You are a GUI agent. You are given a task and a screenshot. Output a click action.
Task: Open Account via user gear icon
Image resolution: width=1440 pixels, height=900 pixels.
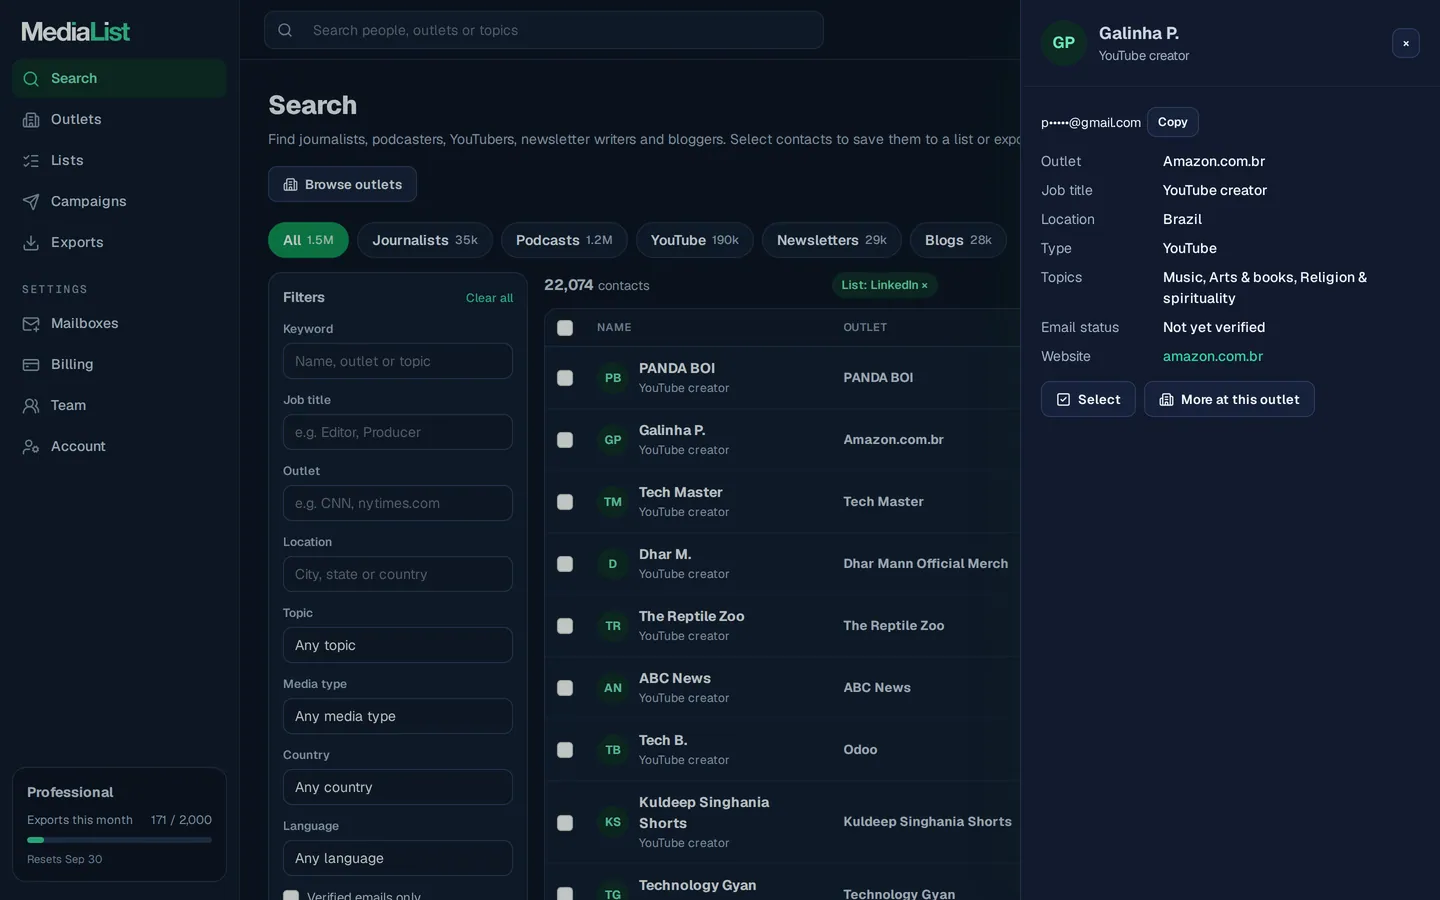click(x=31, y=447)
